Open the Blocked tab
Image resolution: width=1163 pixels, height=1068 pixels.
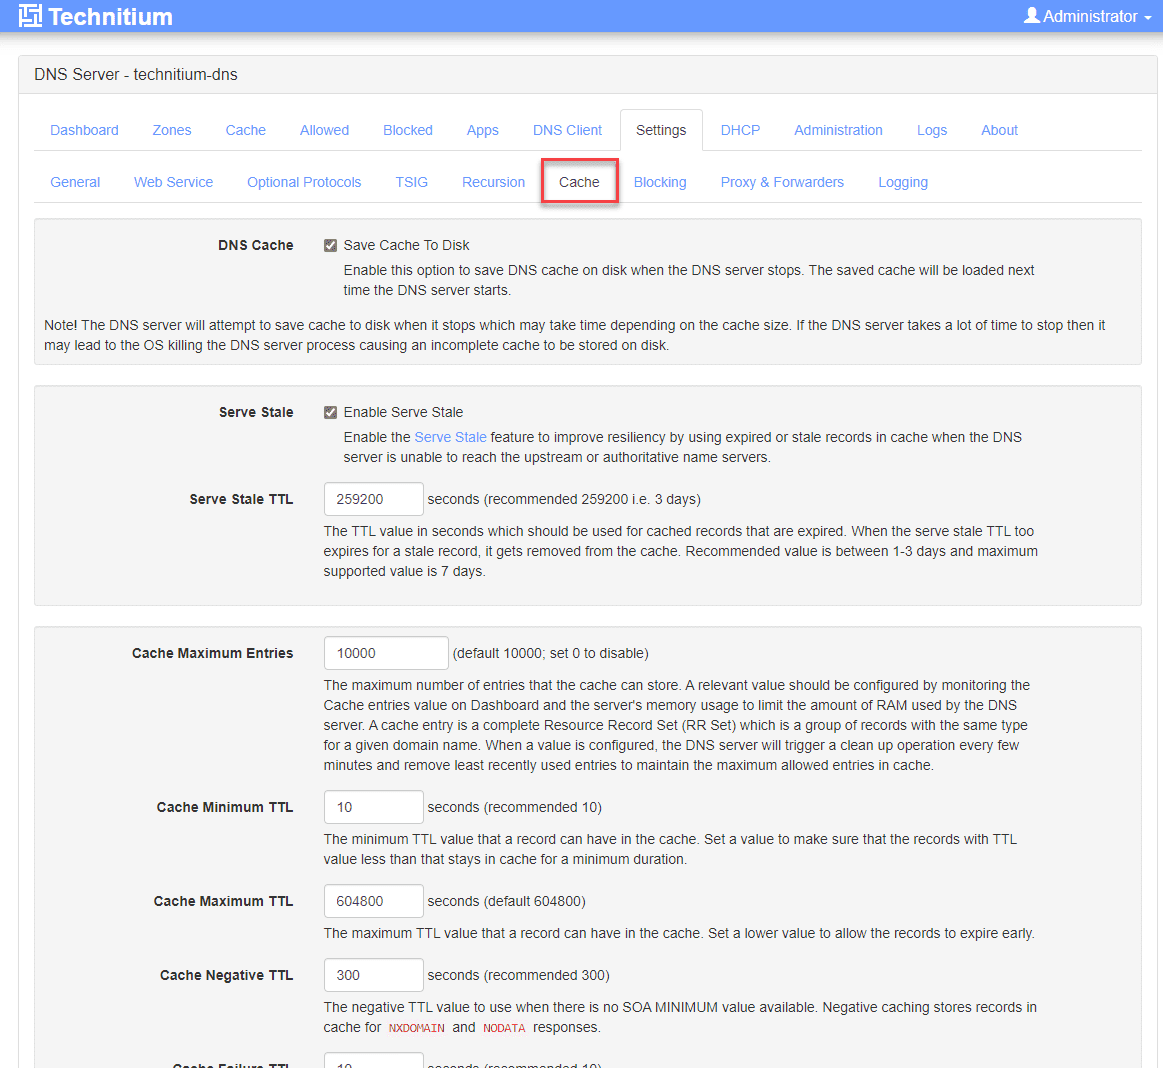coord(408,130)
